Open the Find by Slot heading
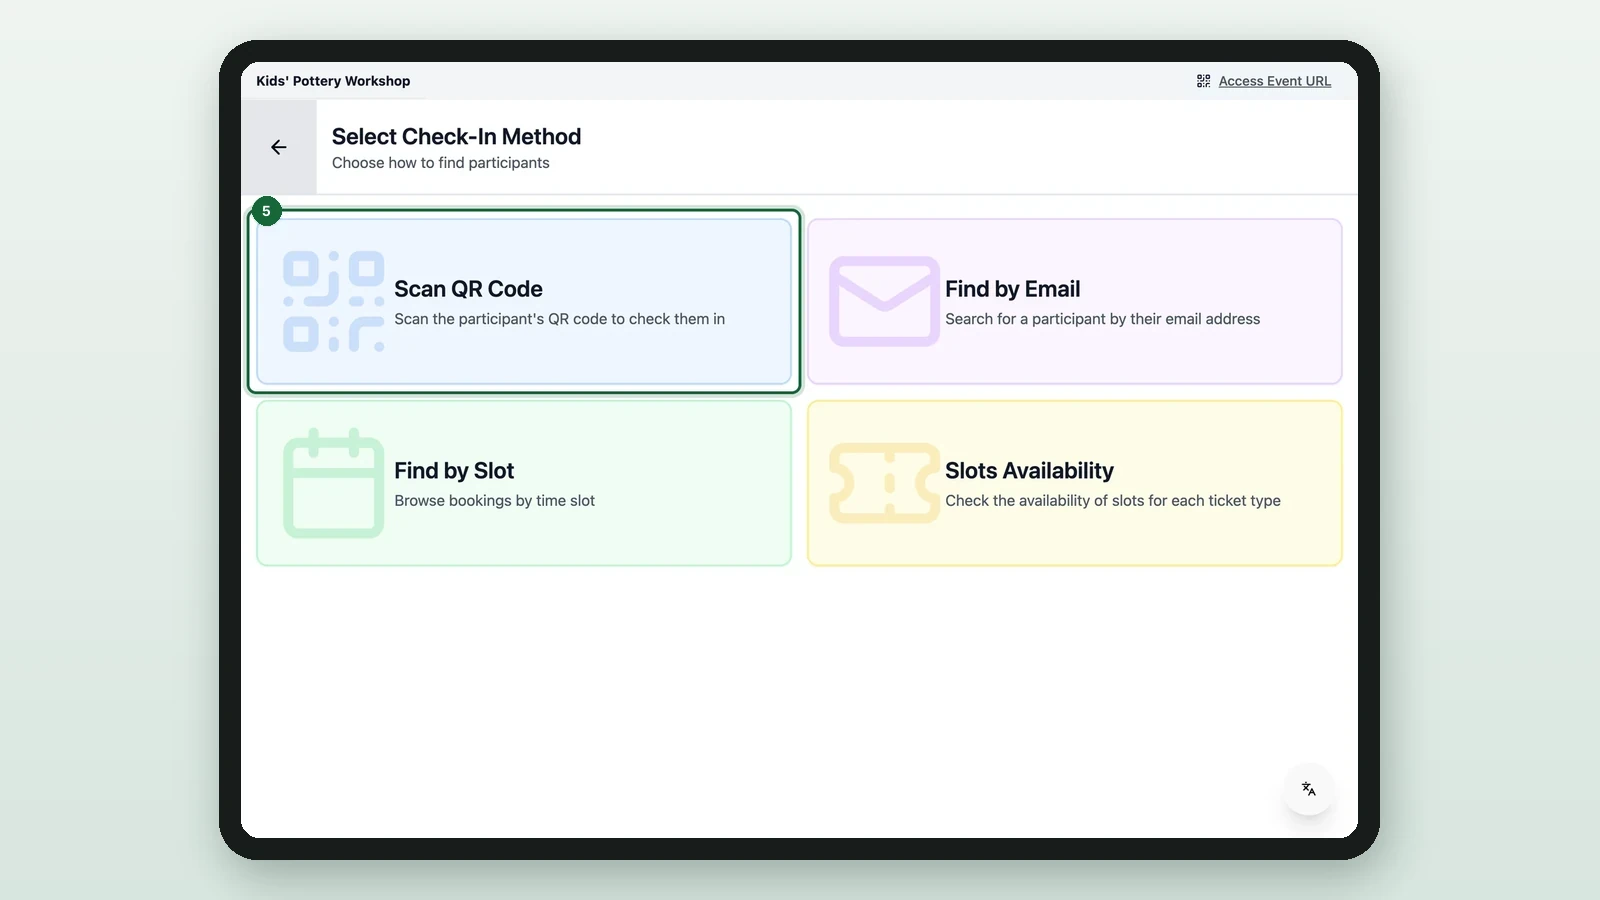 point(454,471)
